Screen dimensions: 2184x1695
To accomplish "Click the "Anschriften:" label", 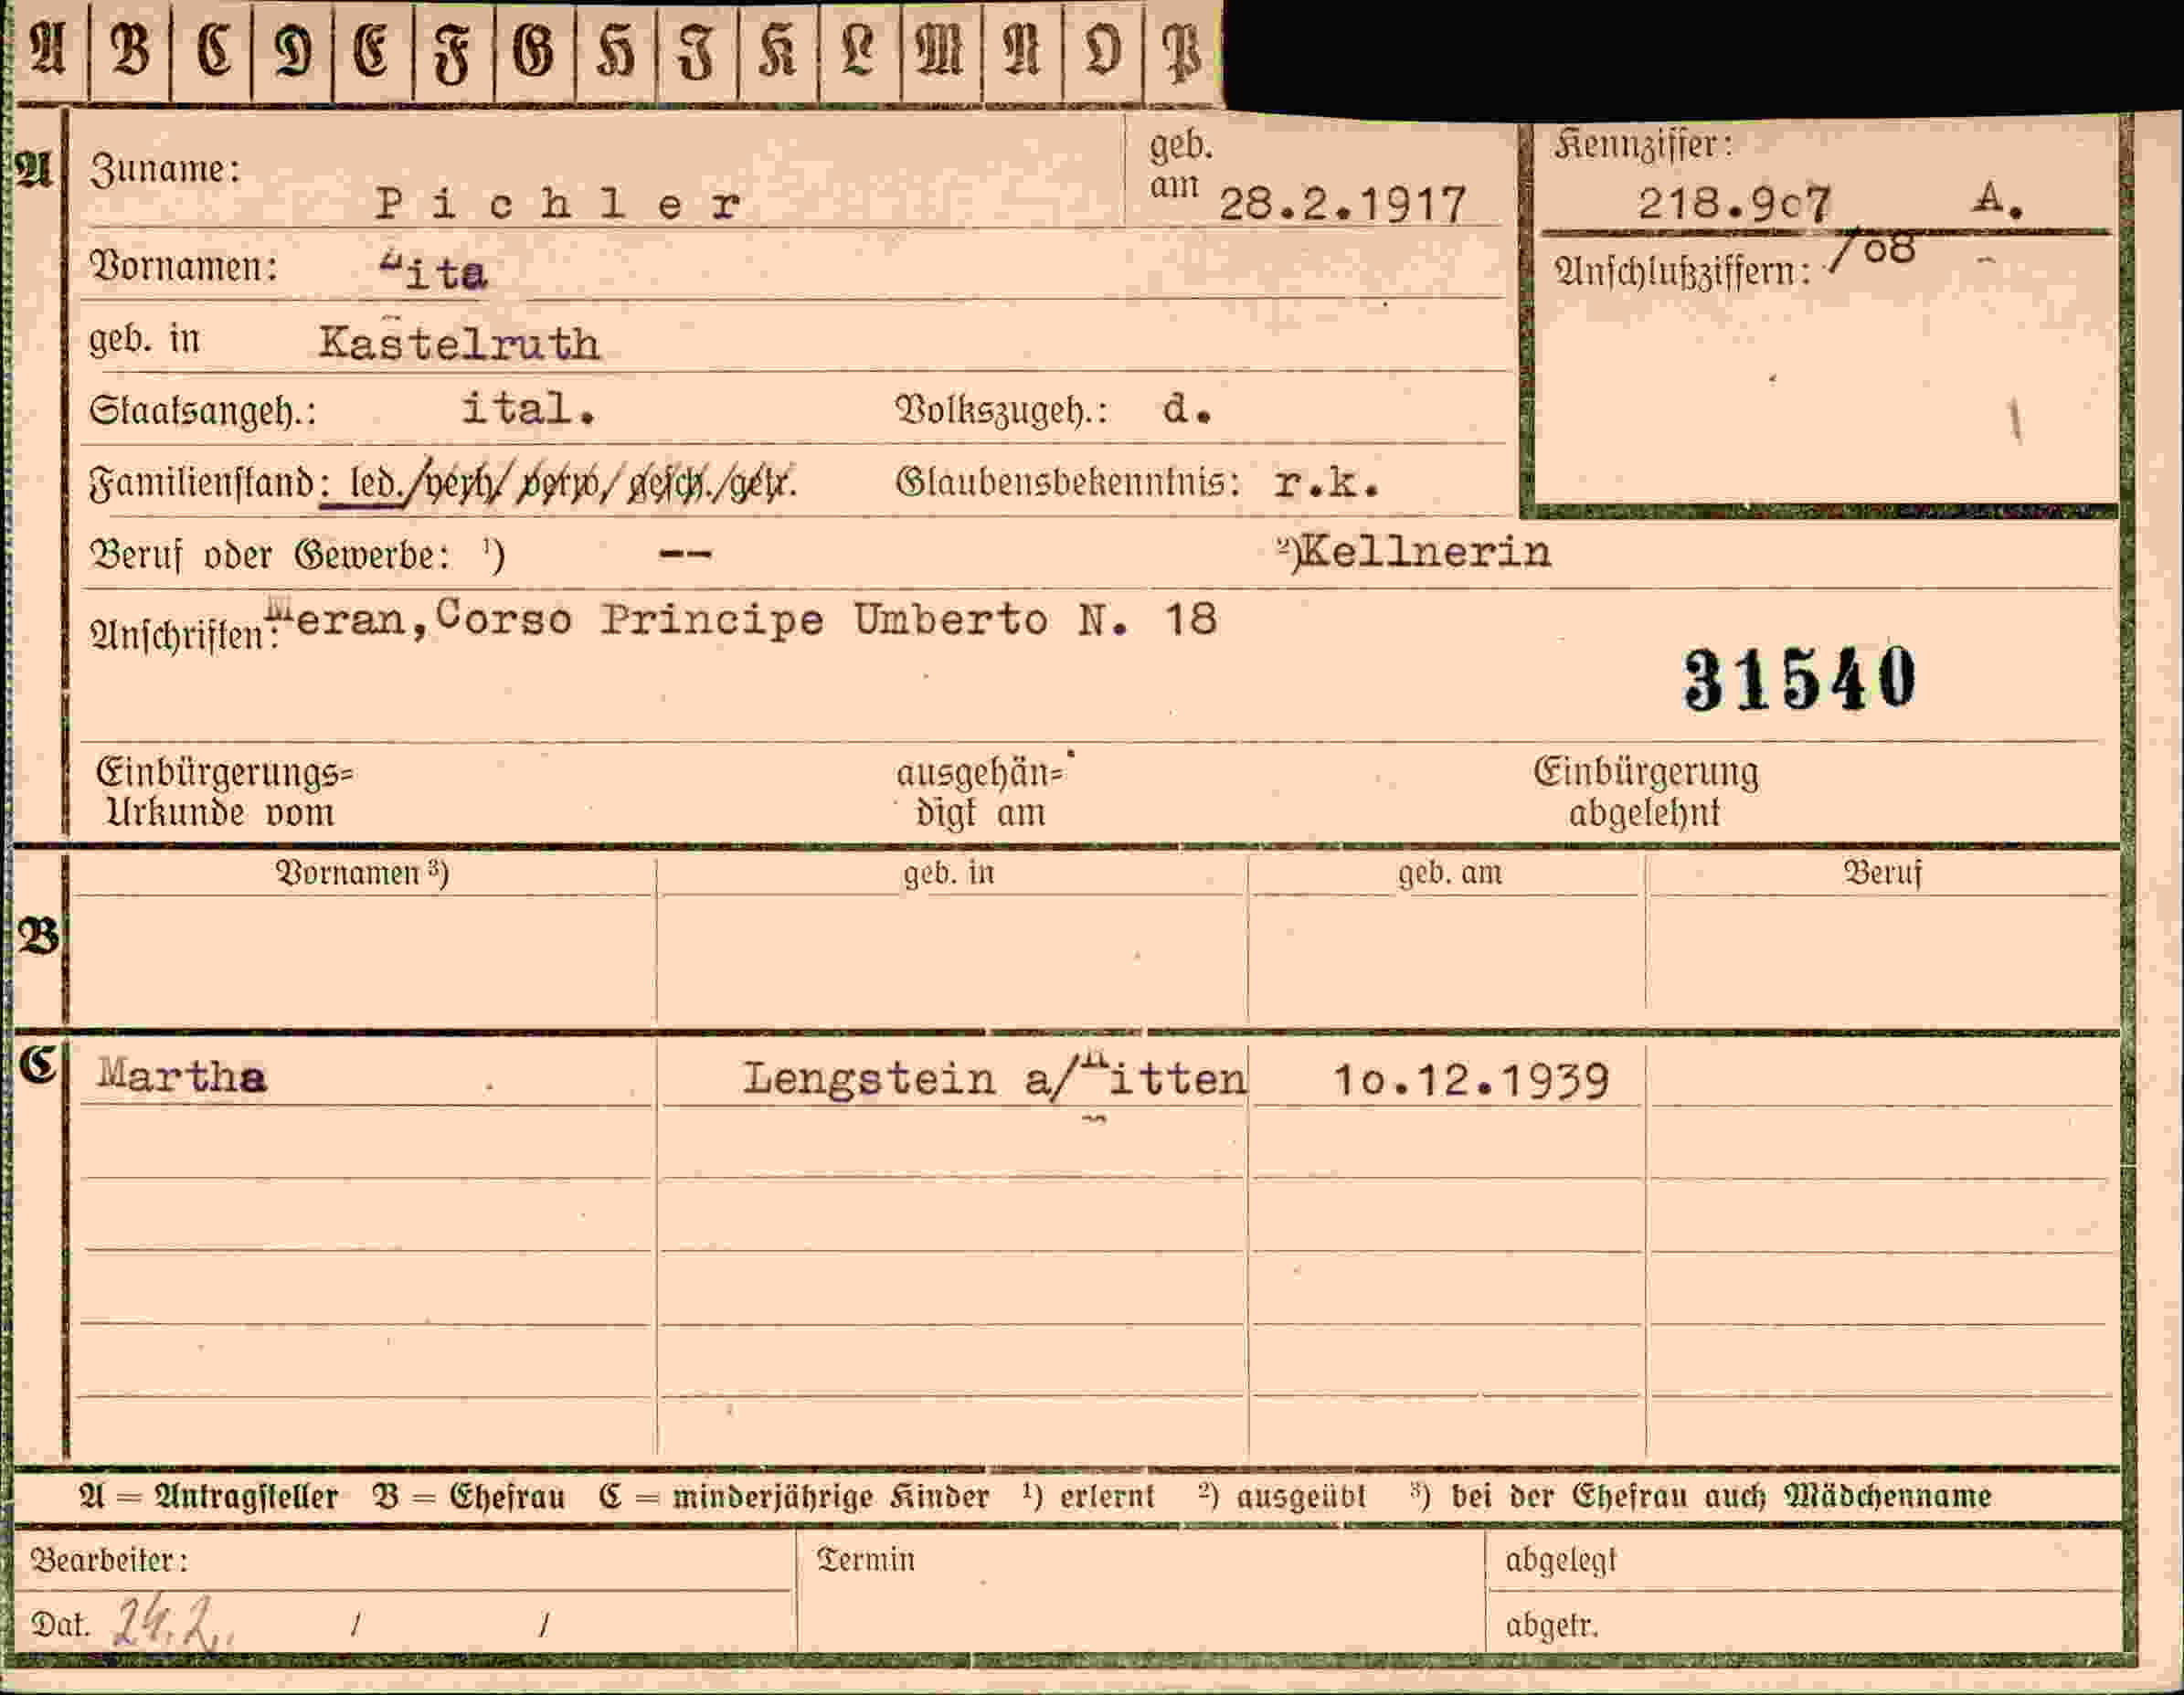I will 184,636.
